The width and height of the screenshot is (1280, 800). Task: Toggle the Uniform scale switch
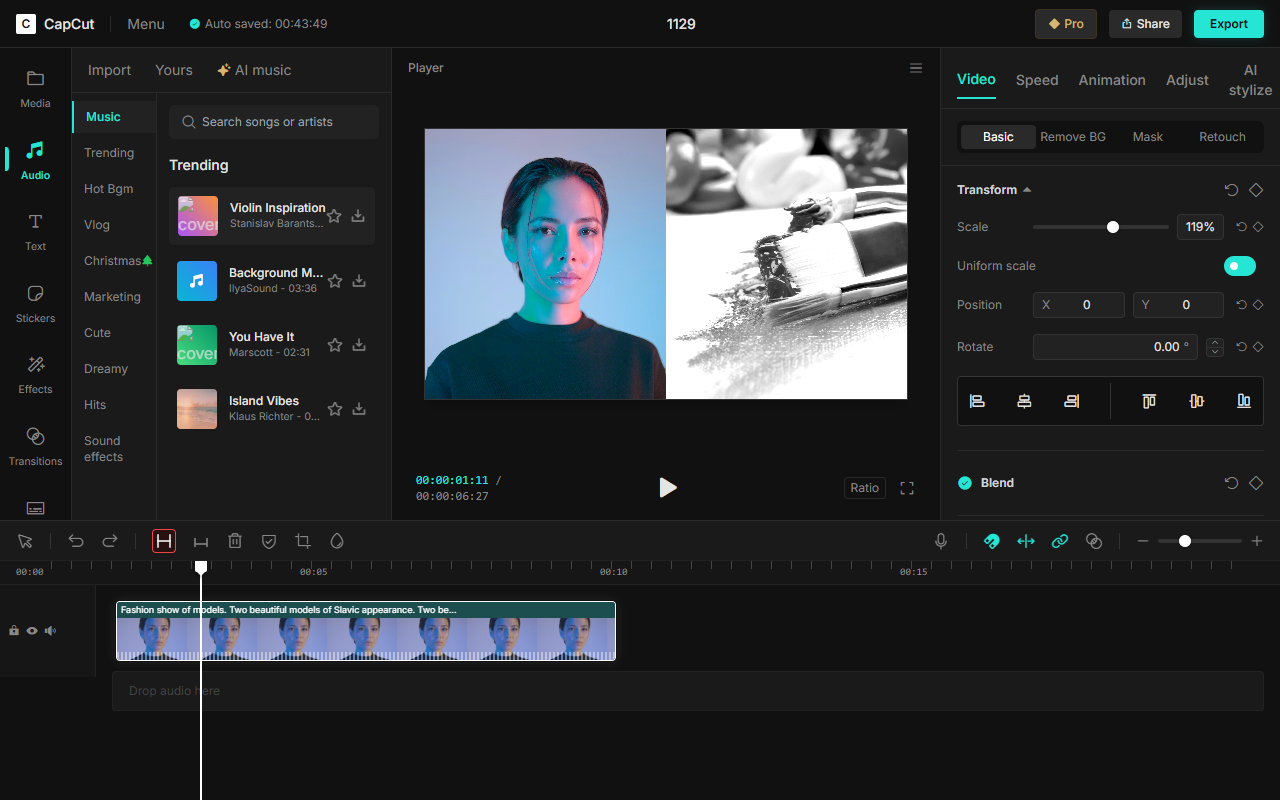click(1239, 266)
